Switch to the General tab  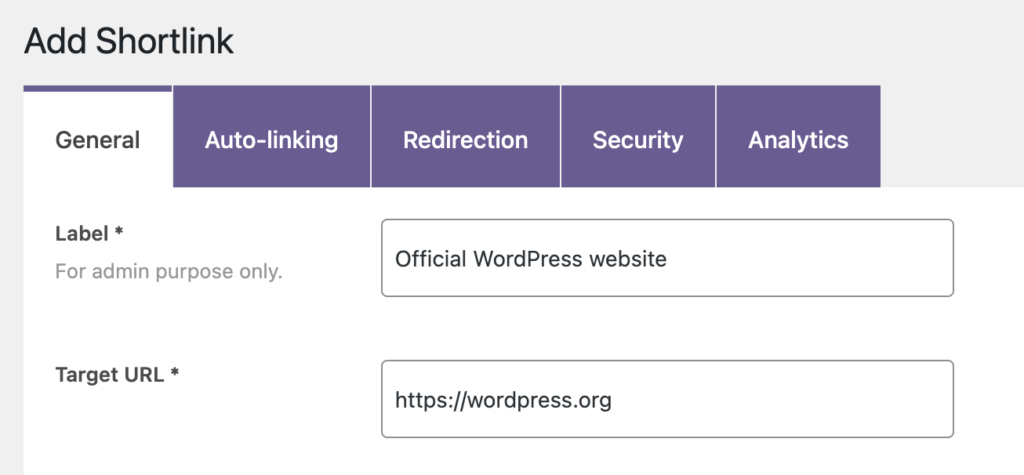tap(98, 137)
